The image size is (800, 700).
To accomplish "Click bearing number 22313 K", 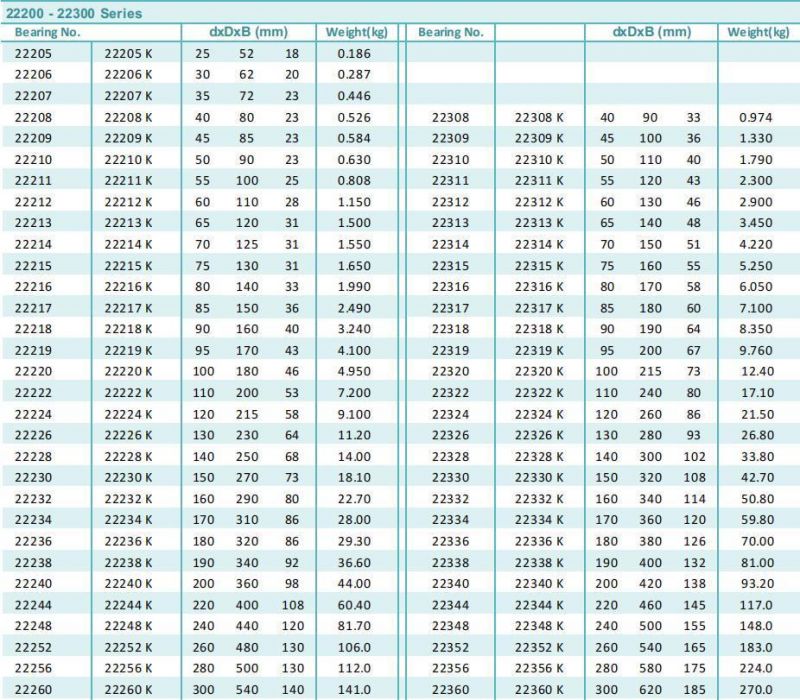I will pyautogui.click(x=539, y=223).
